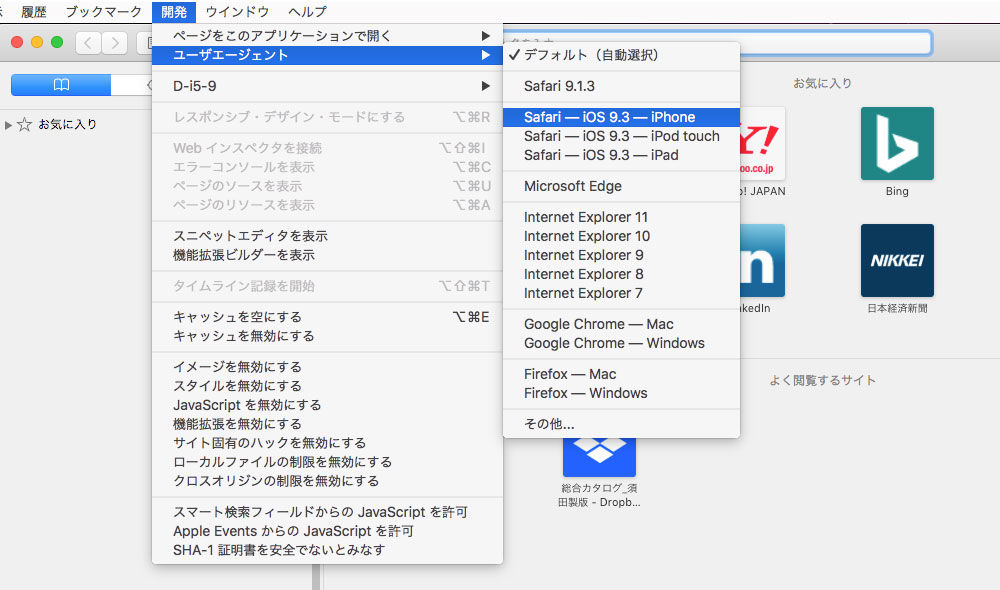Select Safari 9.1.3 user agent
This screenshot has width=1000, height=590.
pos(621,86)
